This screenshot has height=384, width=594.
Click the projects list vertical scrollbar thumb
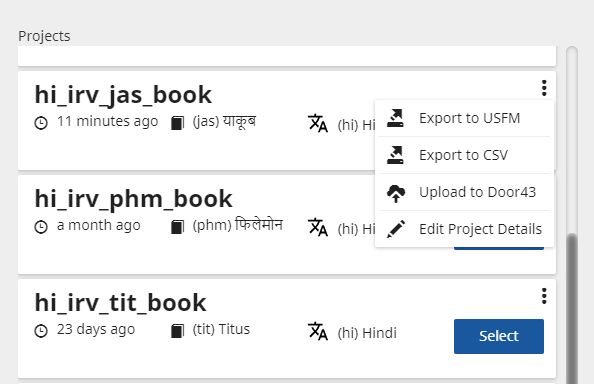point(572,309)
